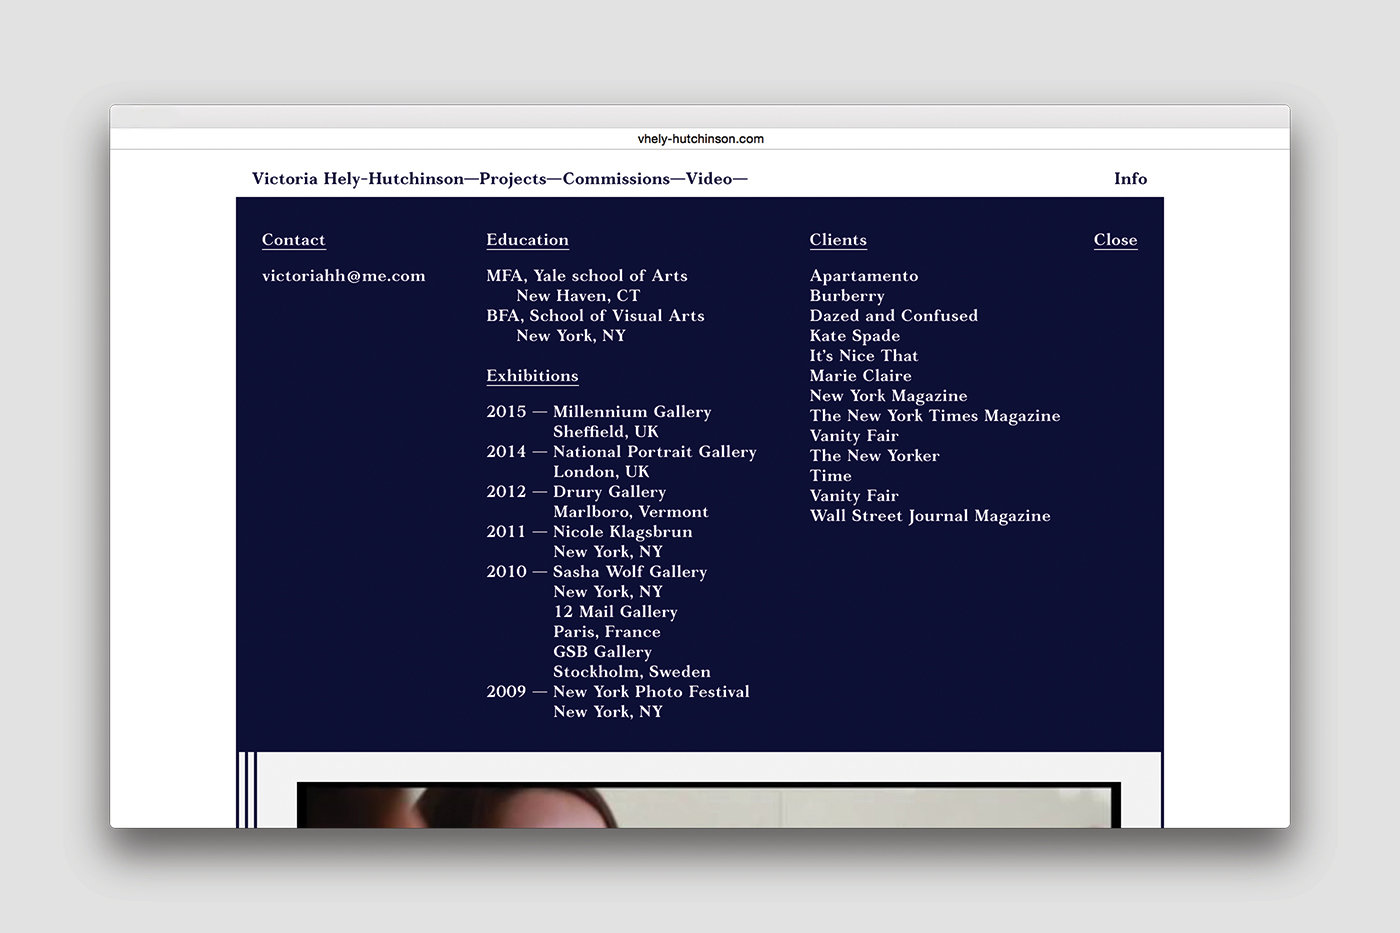Click BFA, School of Visual Arts

tap(595, 316)
